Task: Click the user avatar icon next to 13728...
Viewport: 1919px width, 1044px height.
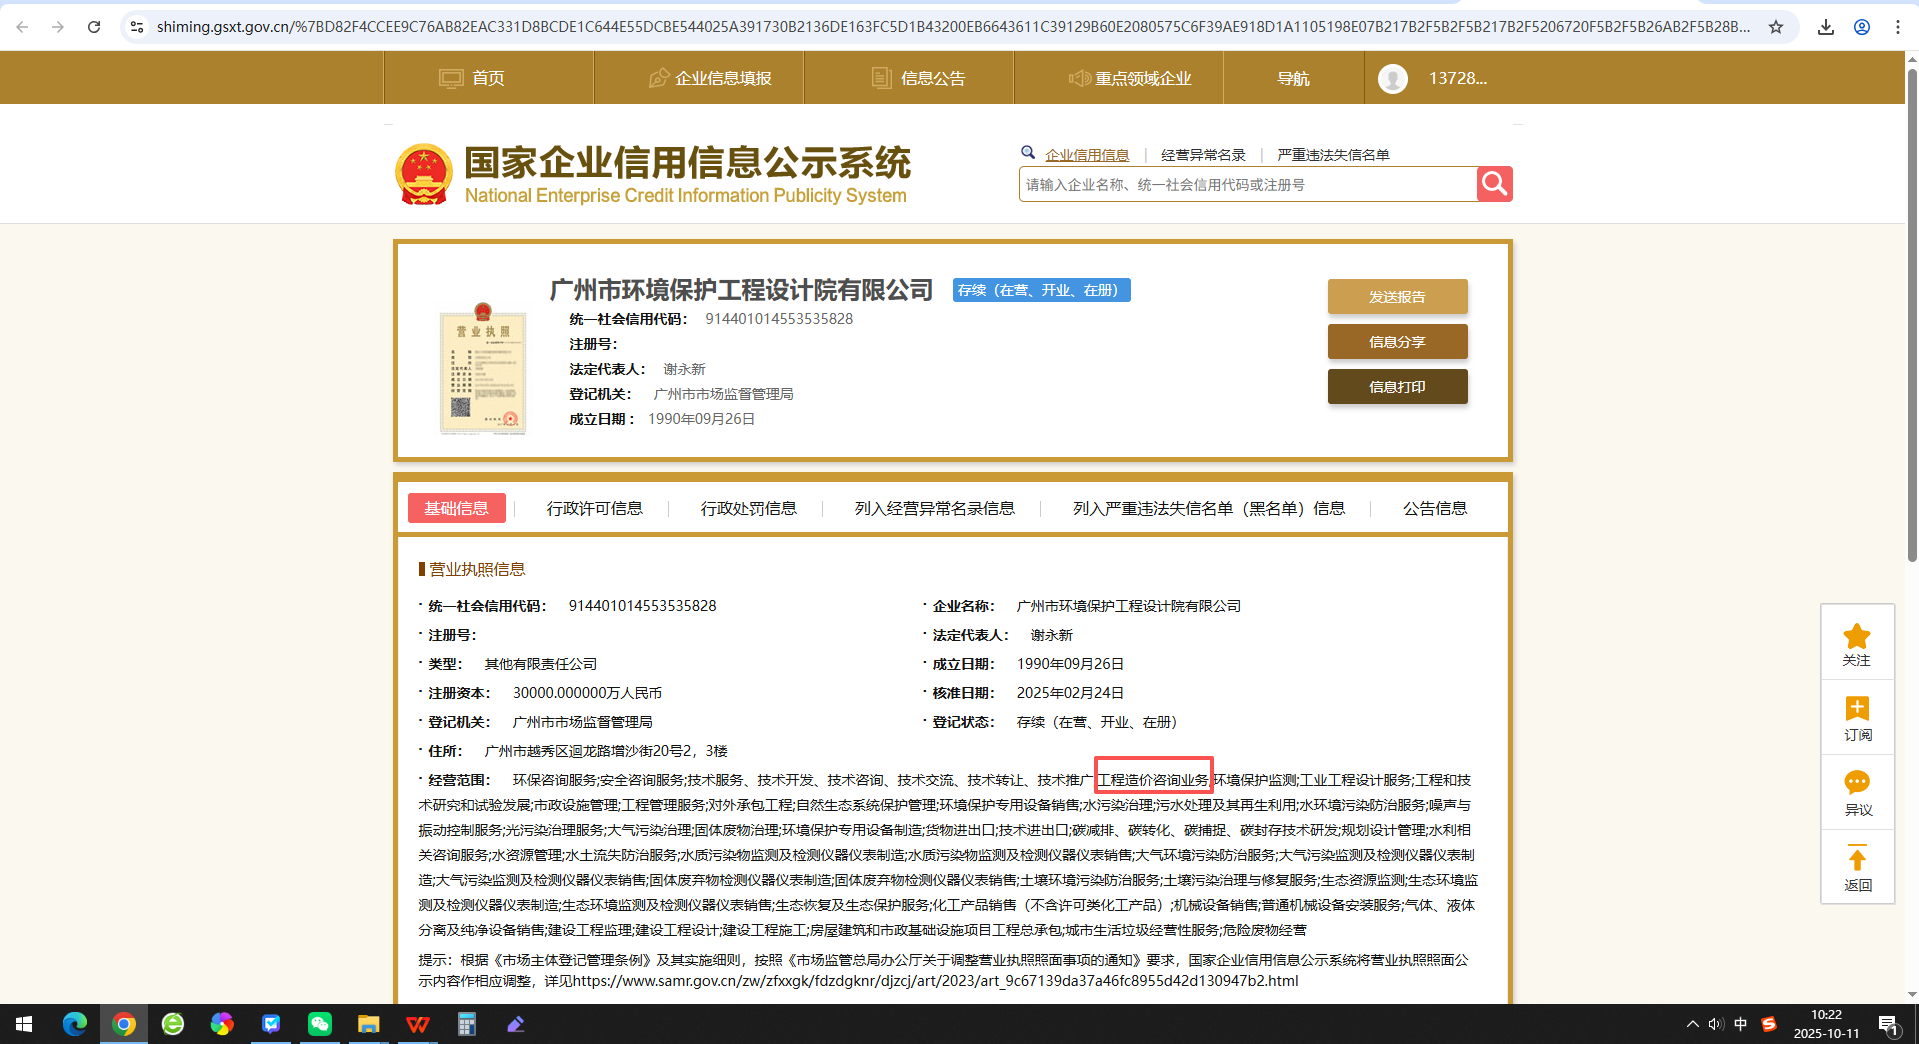Action: pos(1393,77)
